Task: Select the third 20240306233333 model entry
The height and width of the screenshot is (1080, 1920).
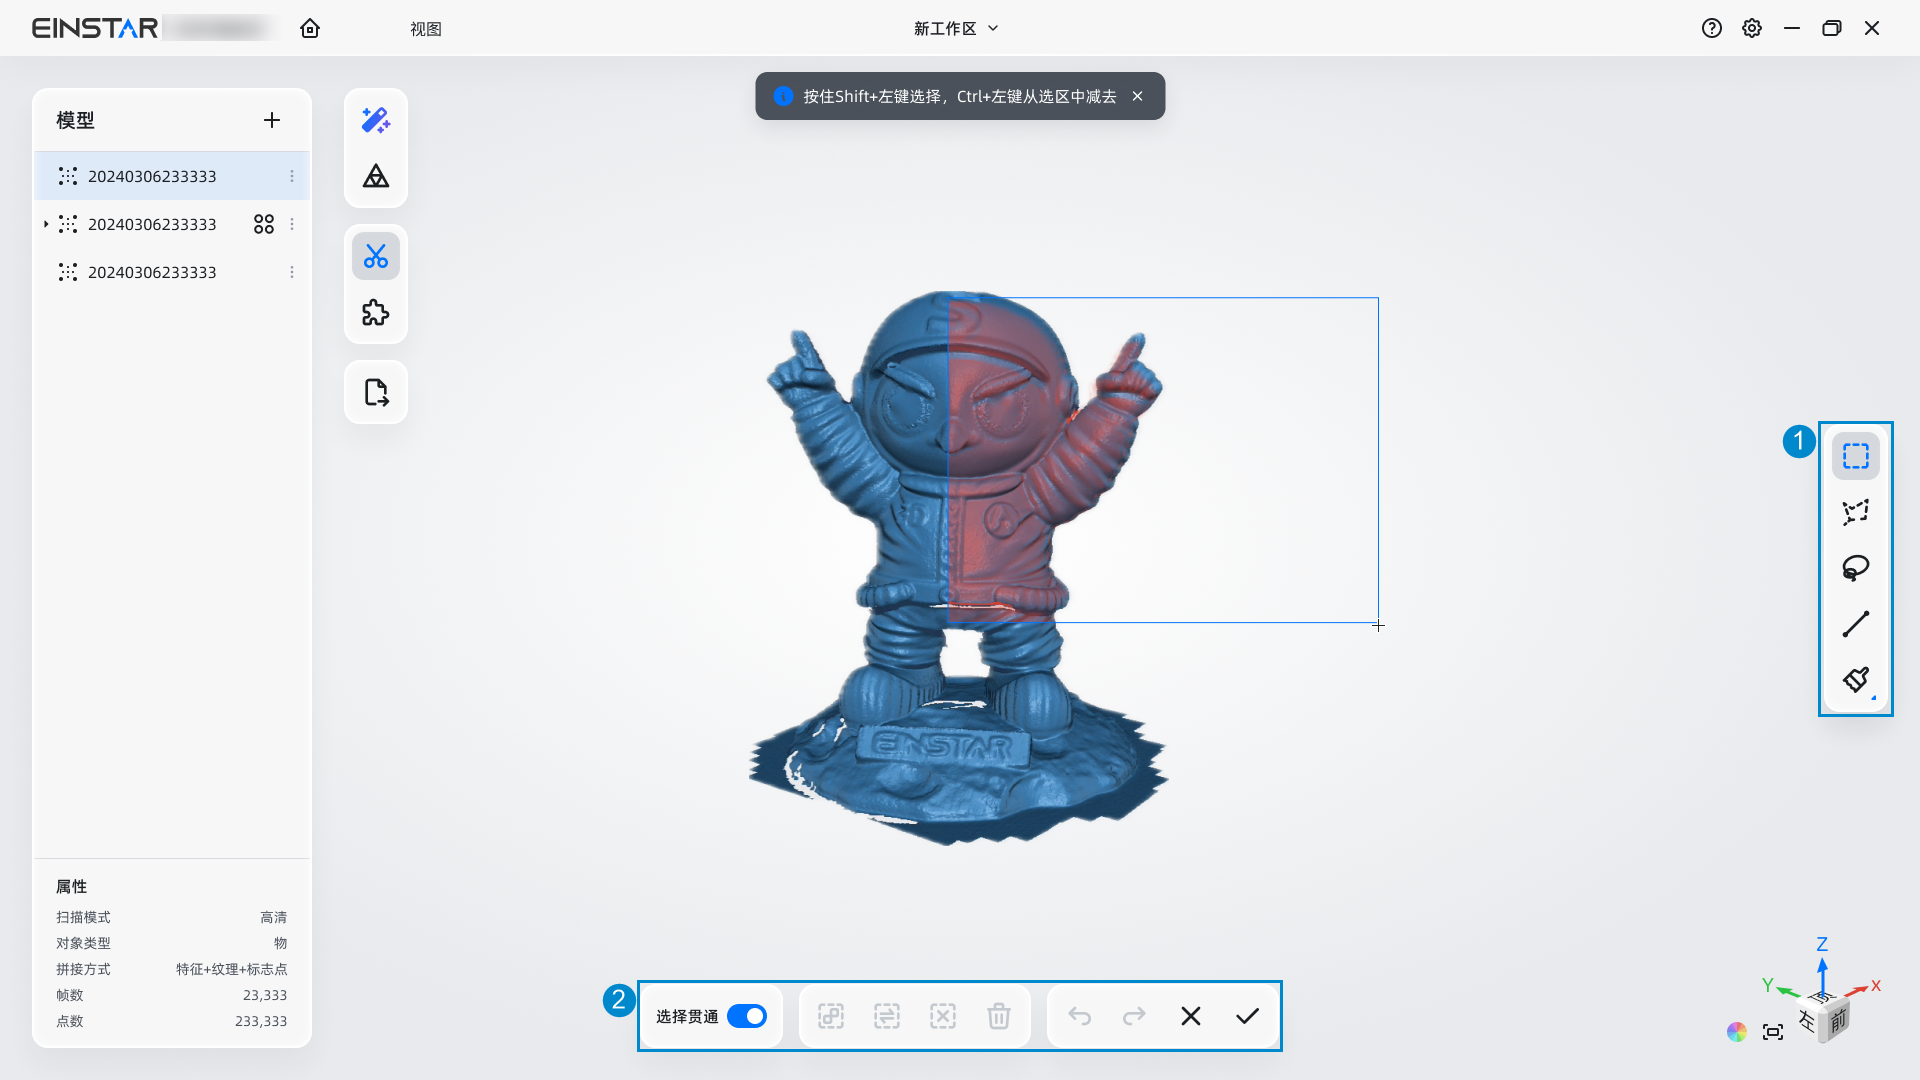Action: [152, 272]
